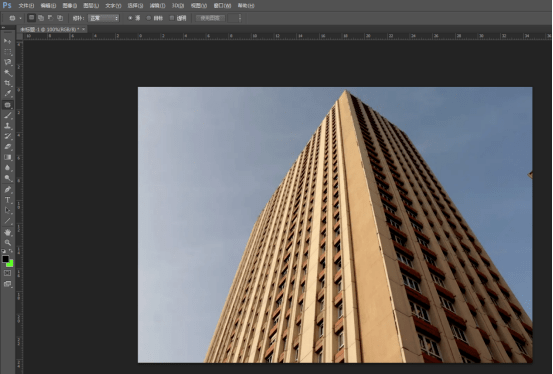Open the 滤镜(T) Filter menu
The height and width of the screenshot is (374, 553).
157,6
